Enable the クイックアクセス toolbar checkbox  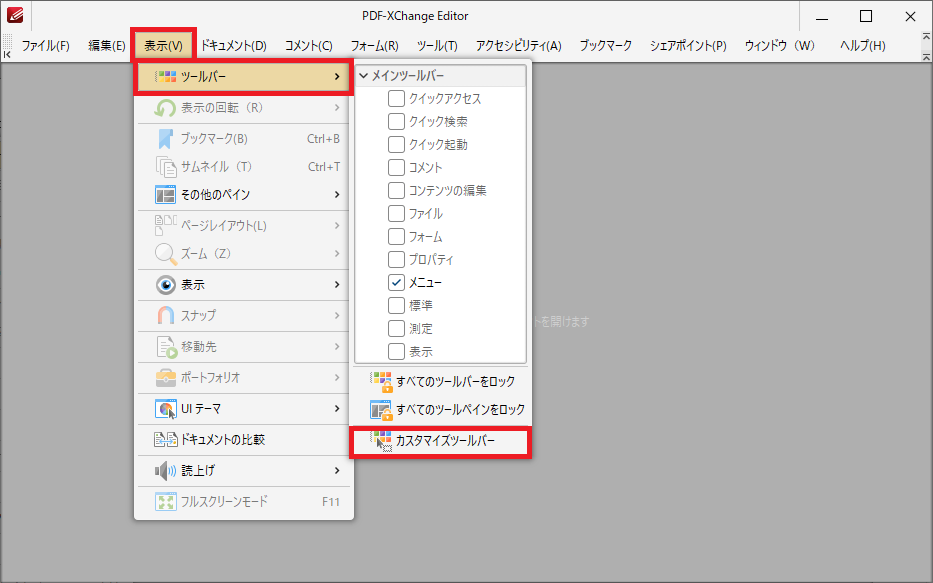[x=396, y=98]
